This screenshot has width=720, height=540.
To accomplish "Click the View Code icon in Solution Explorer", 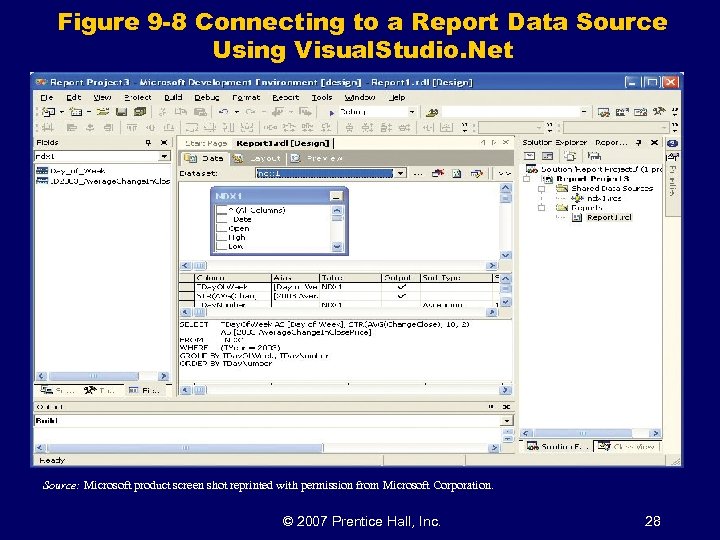I will [529, 156].
